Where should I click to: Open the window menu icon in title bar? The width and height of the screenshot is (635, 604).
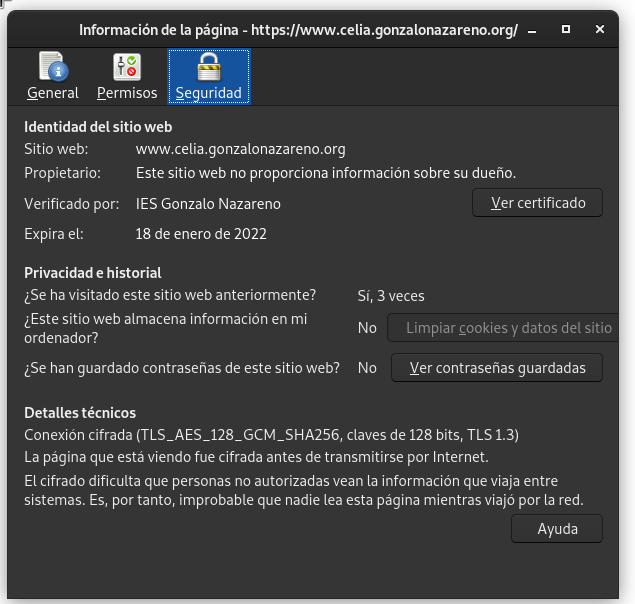click(x=26, y=30)
